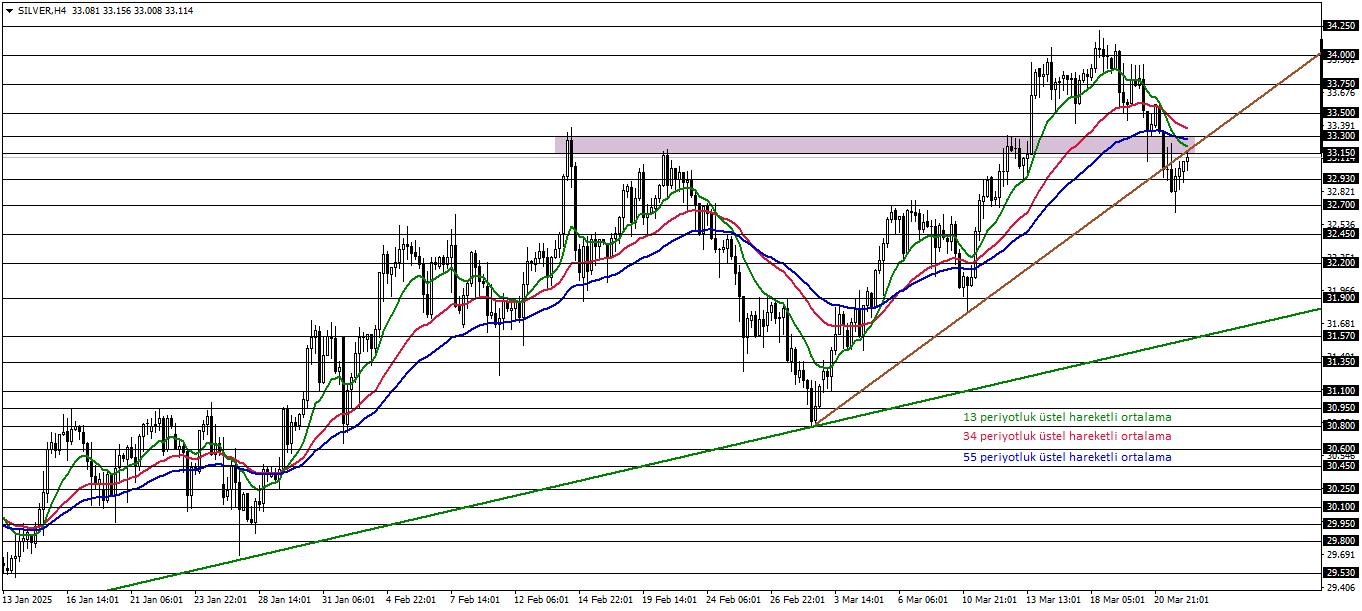Click the 30.950 price level label
The height and width of the screenshot is (611, 1362).
point(1340,408)
